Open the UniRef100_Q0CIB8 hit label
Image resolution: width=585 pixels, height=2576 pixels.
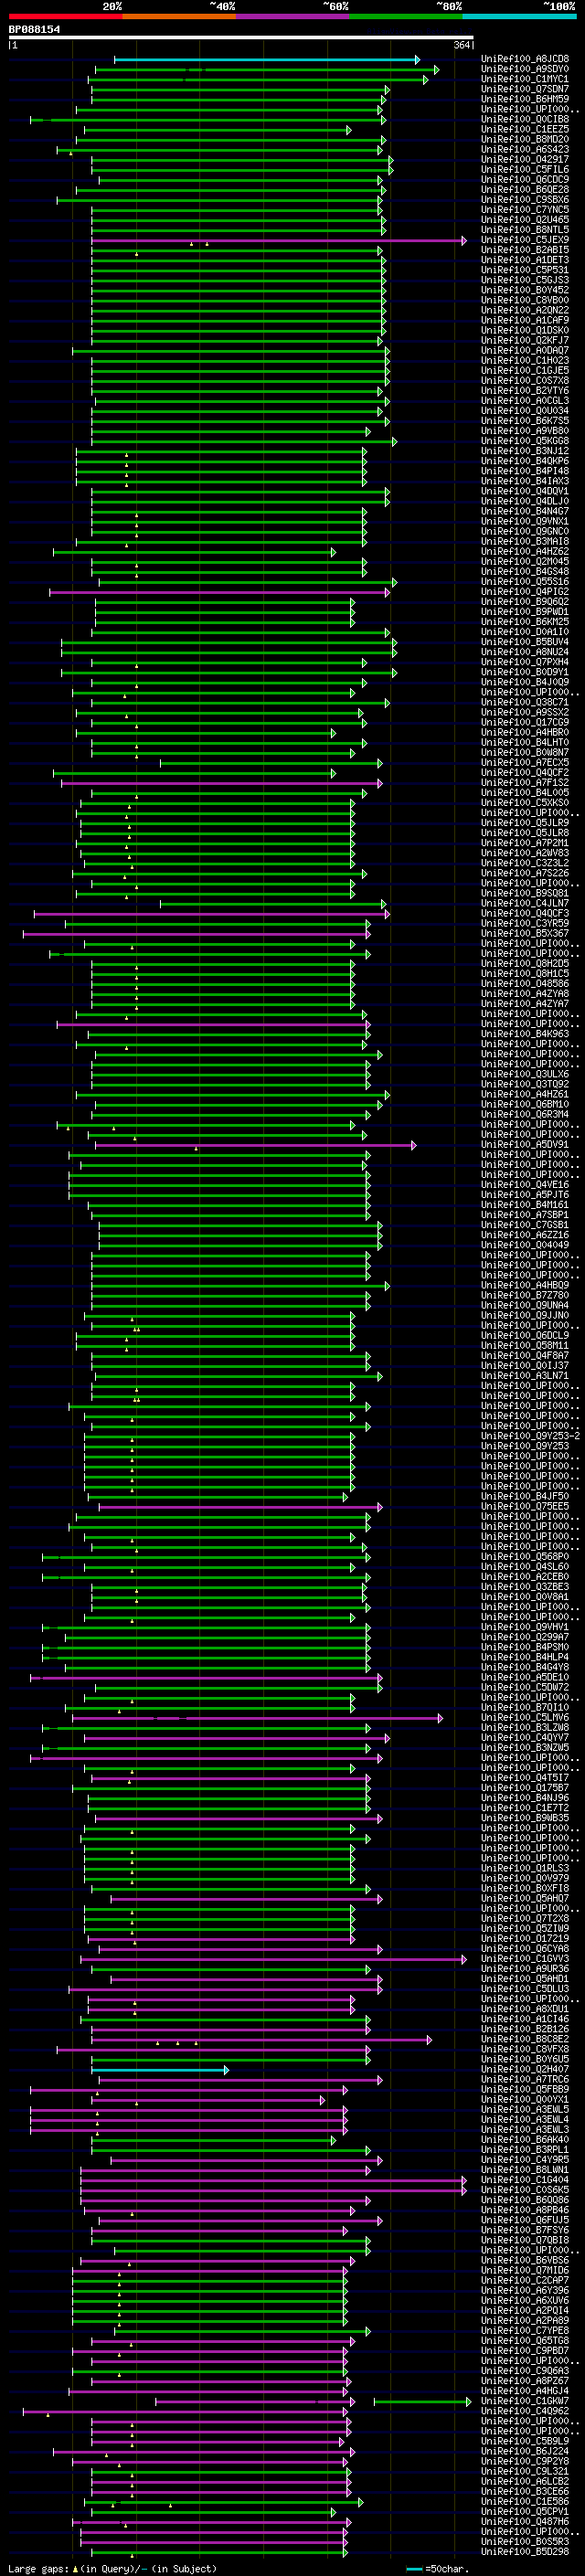(525, 120)
